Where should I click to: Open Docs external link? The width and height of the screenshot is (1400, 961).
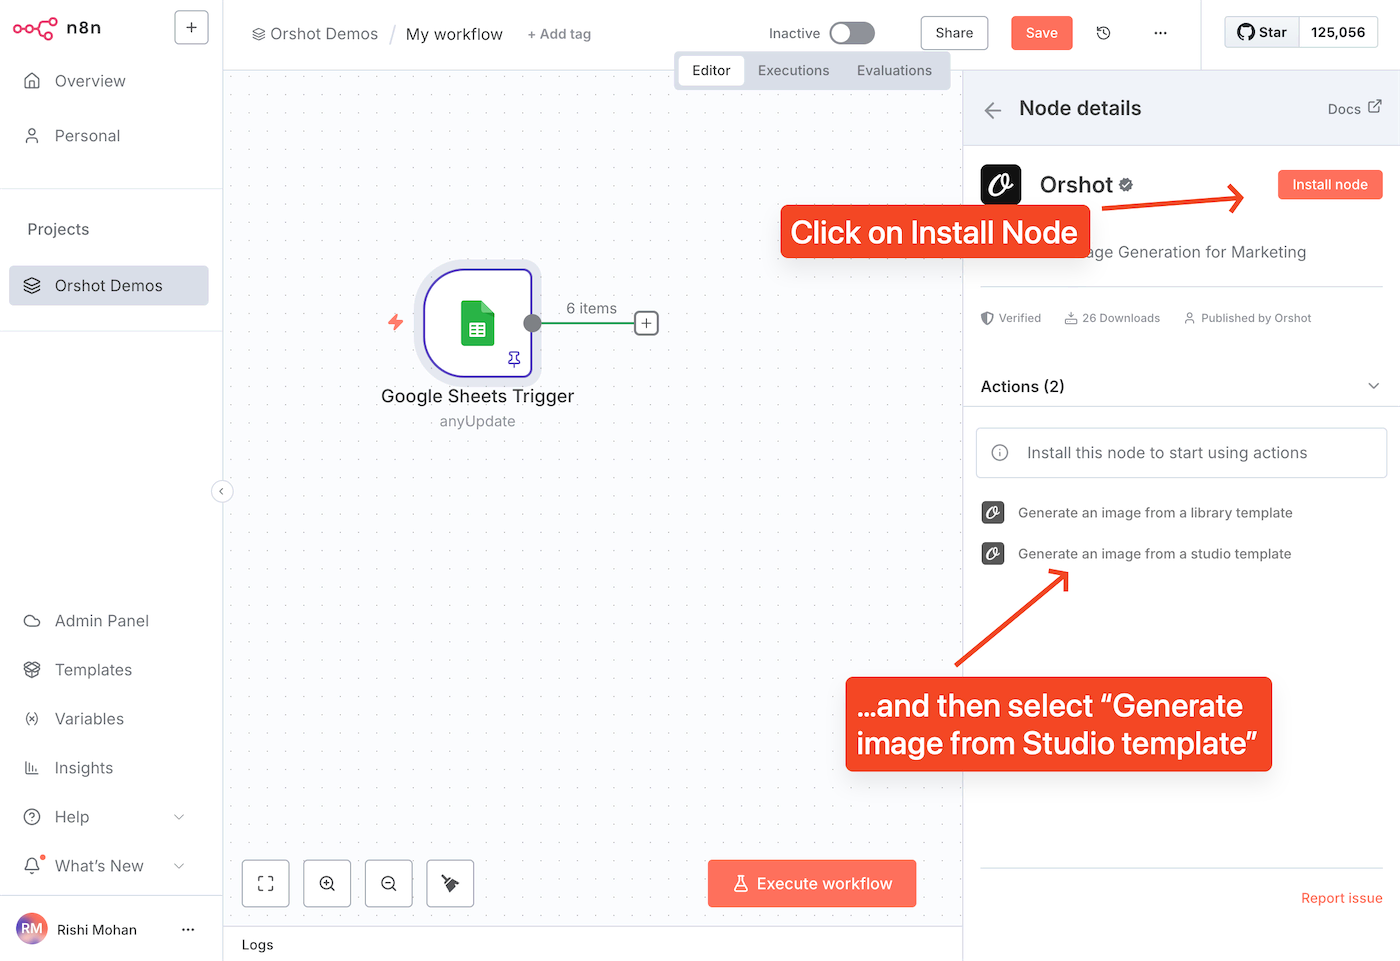(1354, 108)
